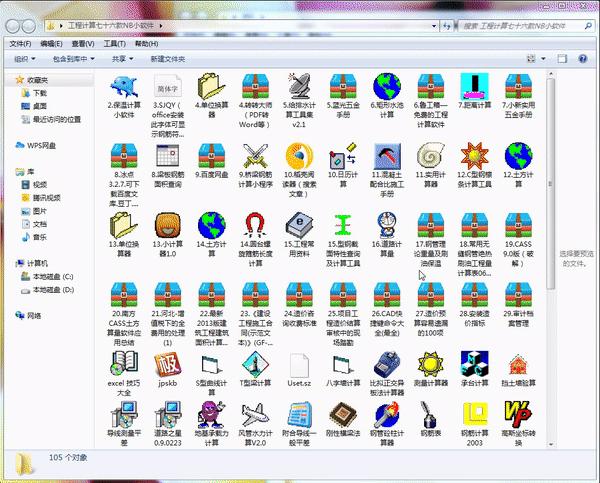Select the 4.转转大师 PDF转Word archive

tap(255, 86)
